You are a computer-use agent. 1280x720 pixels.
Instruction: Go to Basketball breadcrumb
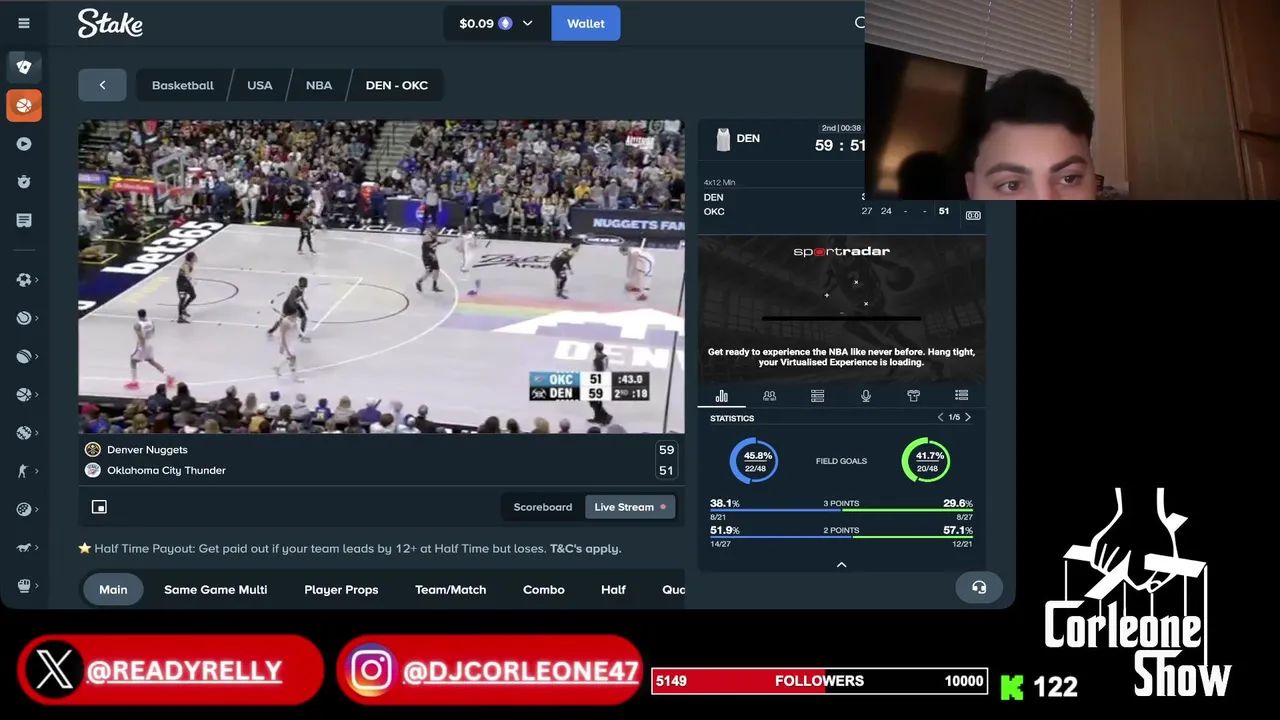pyautogui.click(x=183, y=85)
